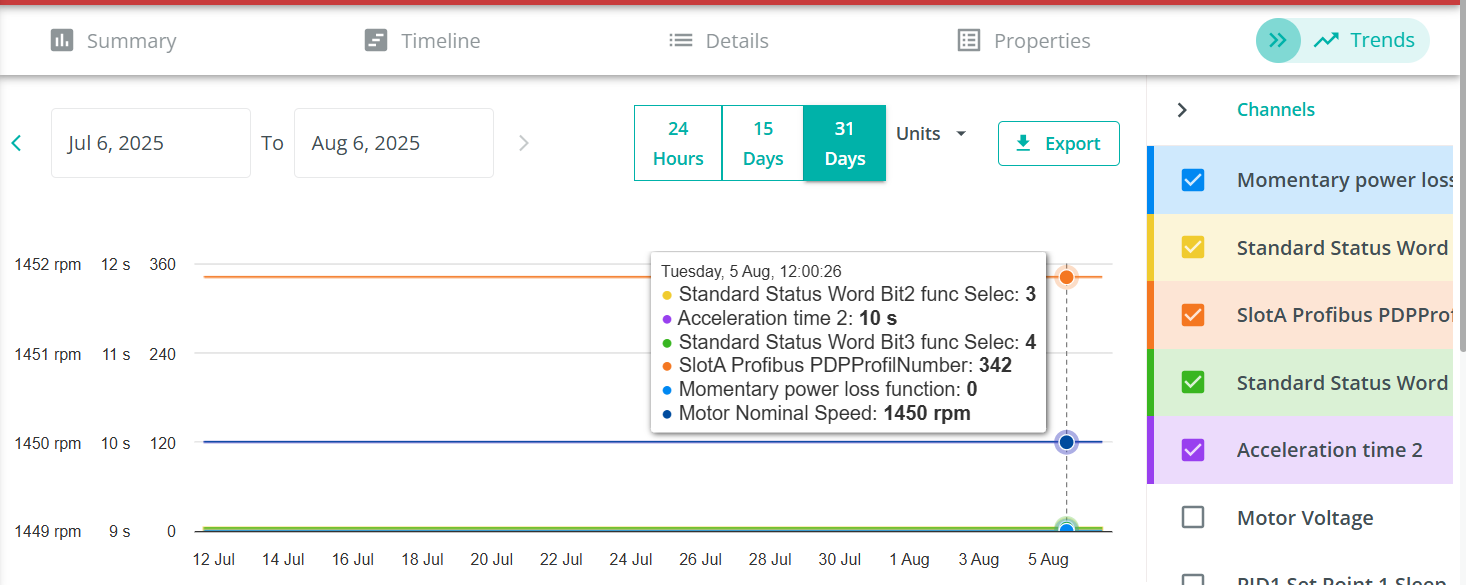Image resolution: width=1466 pixels, height=585 pixels.
Task: Uncheck Acceleration time 2 channel
Action: [x=1193, y=450]
